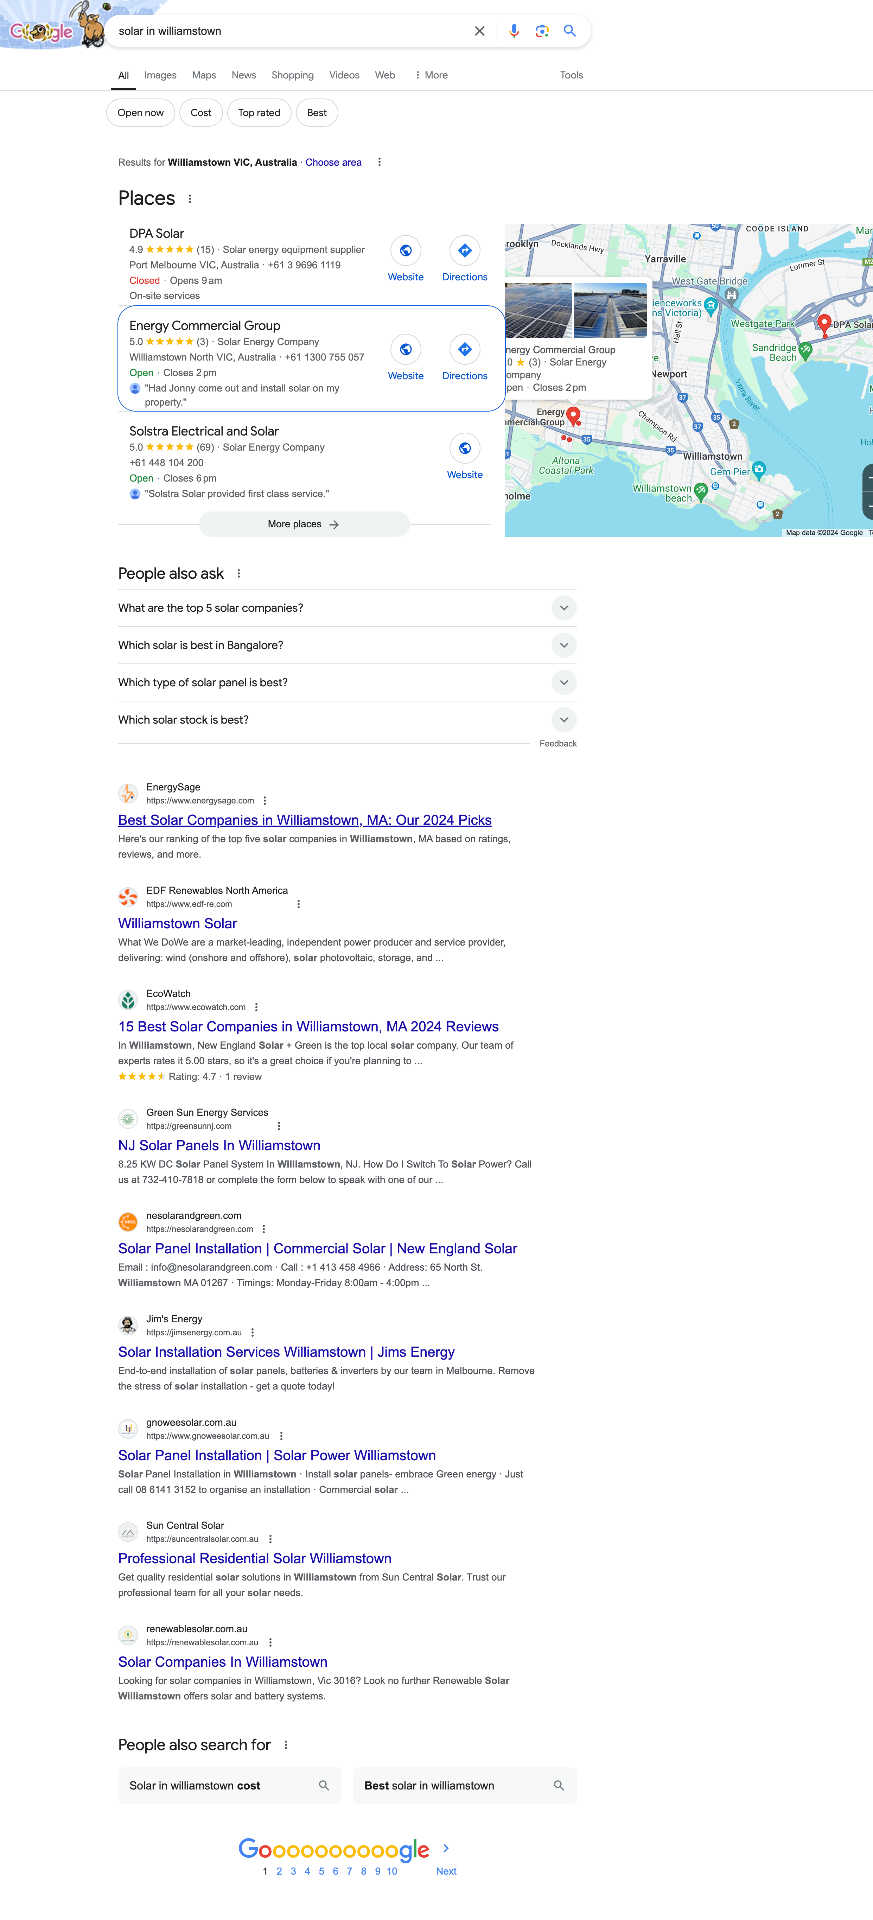Apply the Cost filter chip
The width and height of the screenshot is (873, 1920).
point(201,113)
